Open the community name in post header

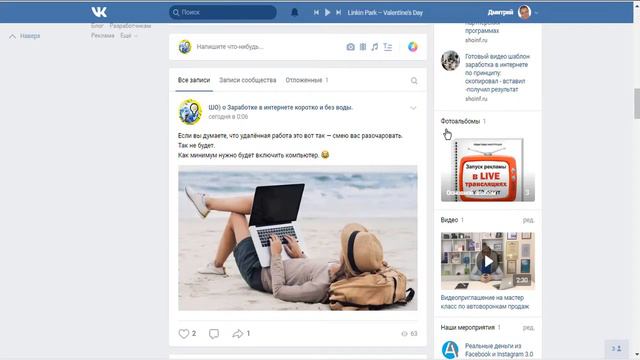pos(281,107)
